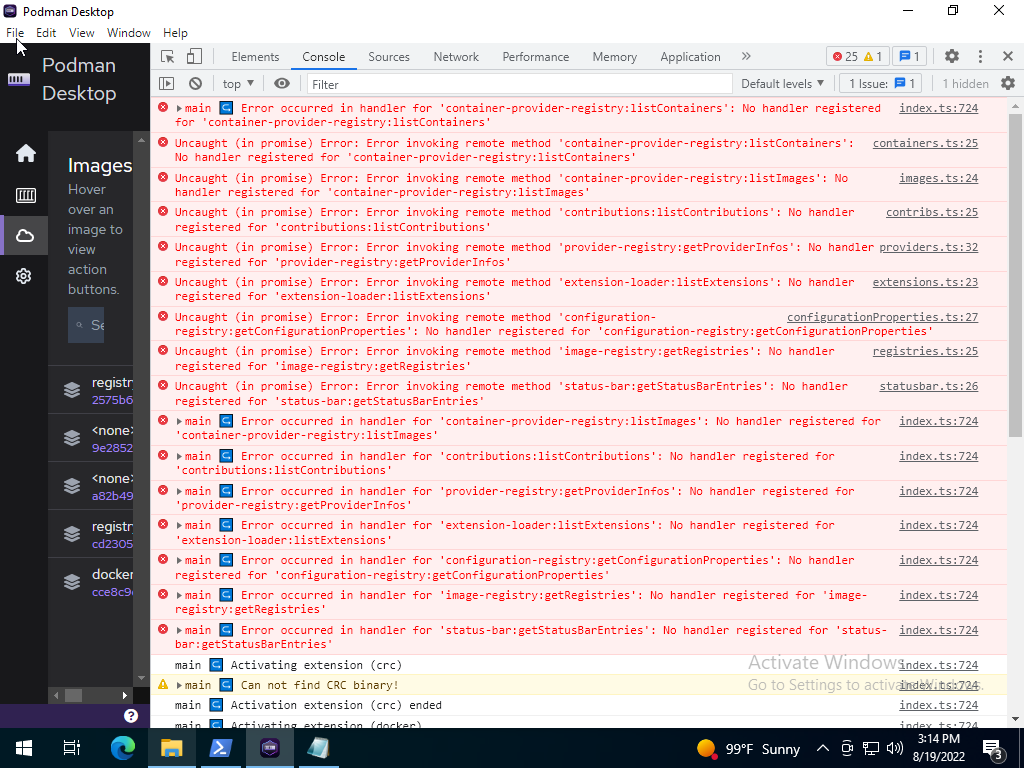Open Windows PowerShell from taskbar

[x=221, y=748]
